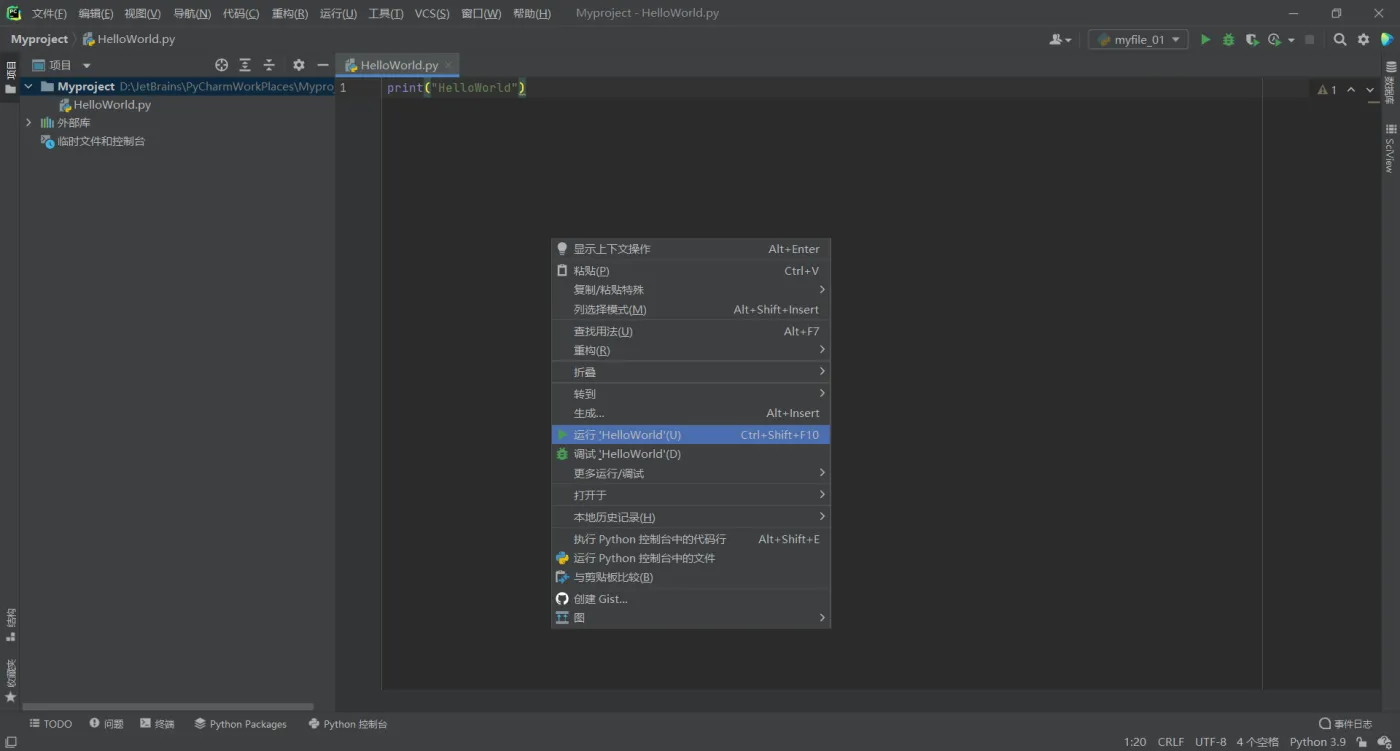Image resolution: width=1400 pixels, height=751 pixels.
Task: Go to previous highlighted problem arrow
Action: point(1351,90)
